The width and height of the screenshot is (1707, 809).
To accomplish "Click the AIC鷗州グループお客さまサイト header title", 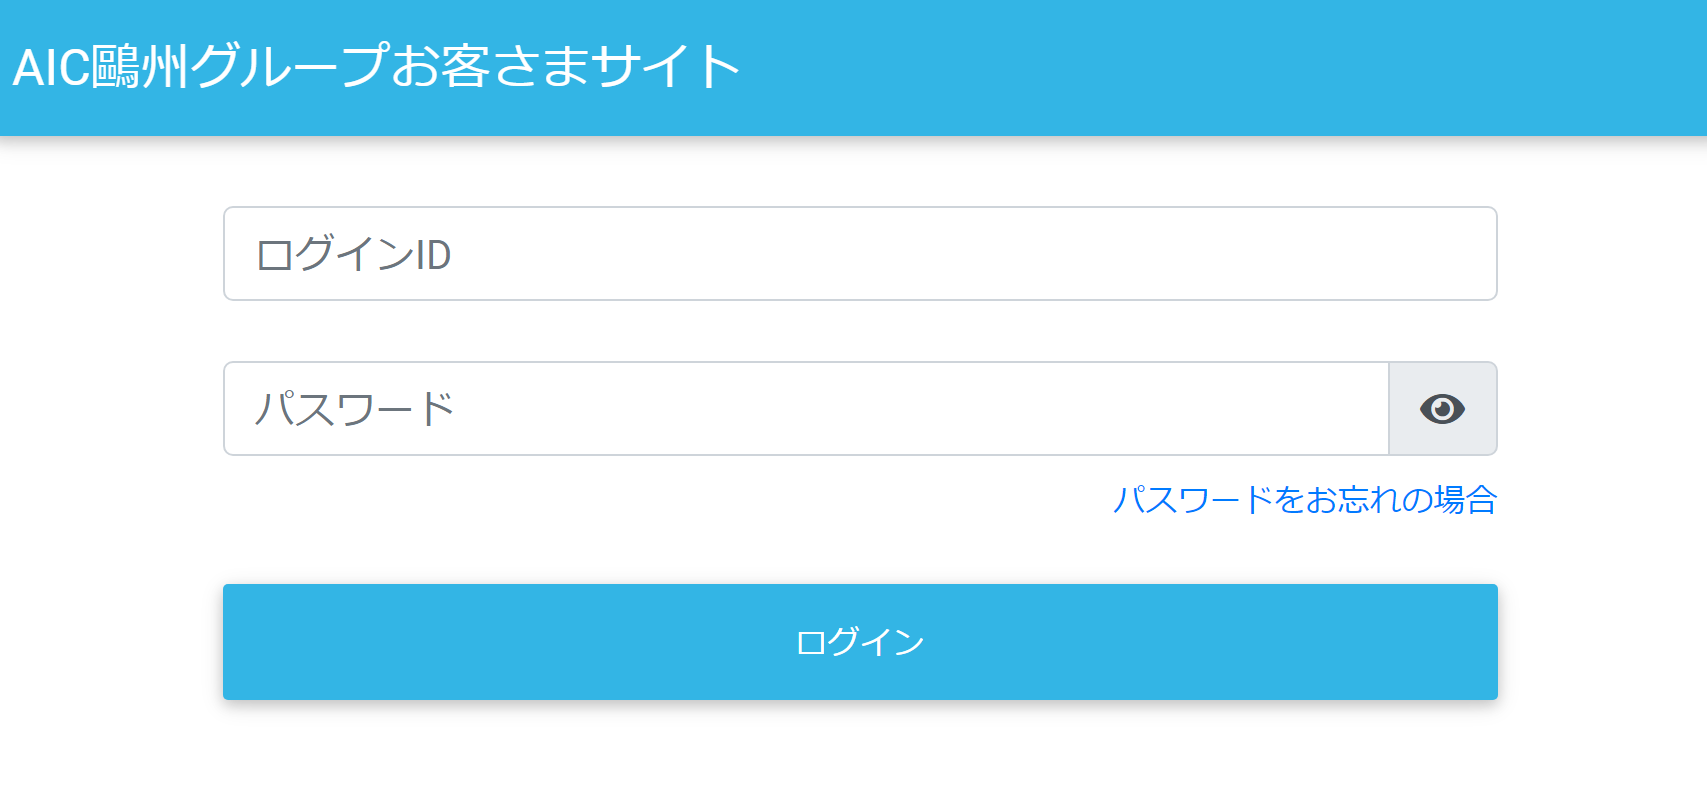I will point(376,67).
